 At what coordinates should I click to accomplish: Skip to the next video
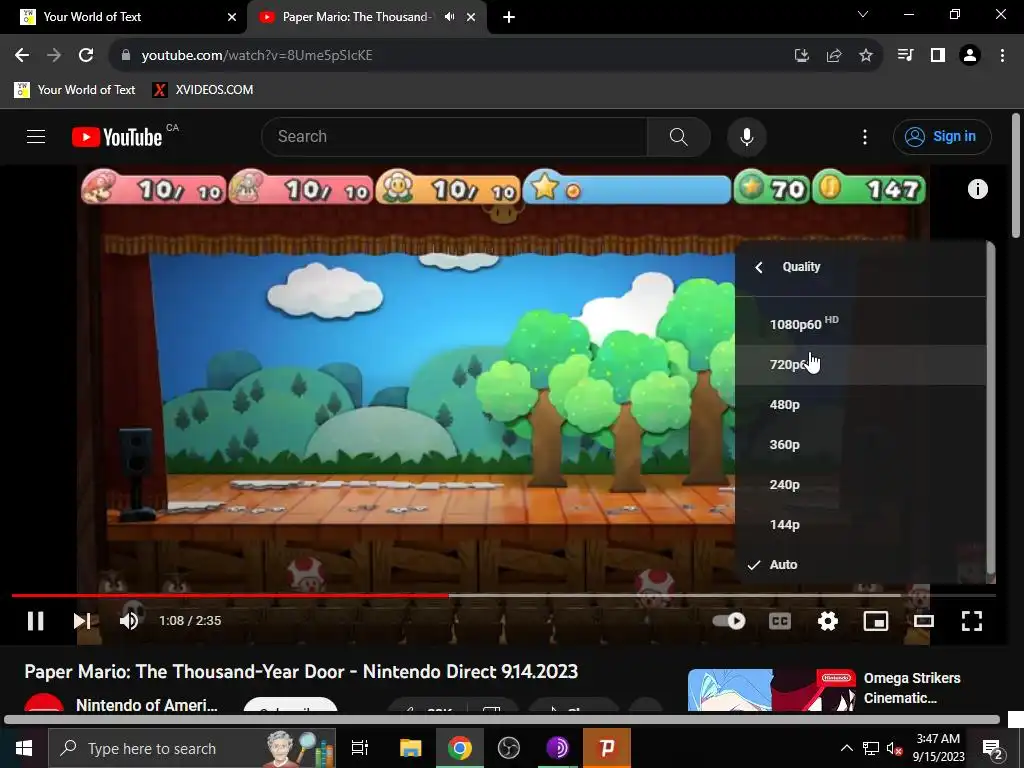pyautogui.click(x=82, y=620)
